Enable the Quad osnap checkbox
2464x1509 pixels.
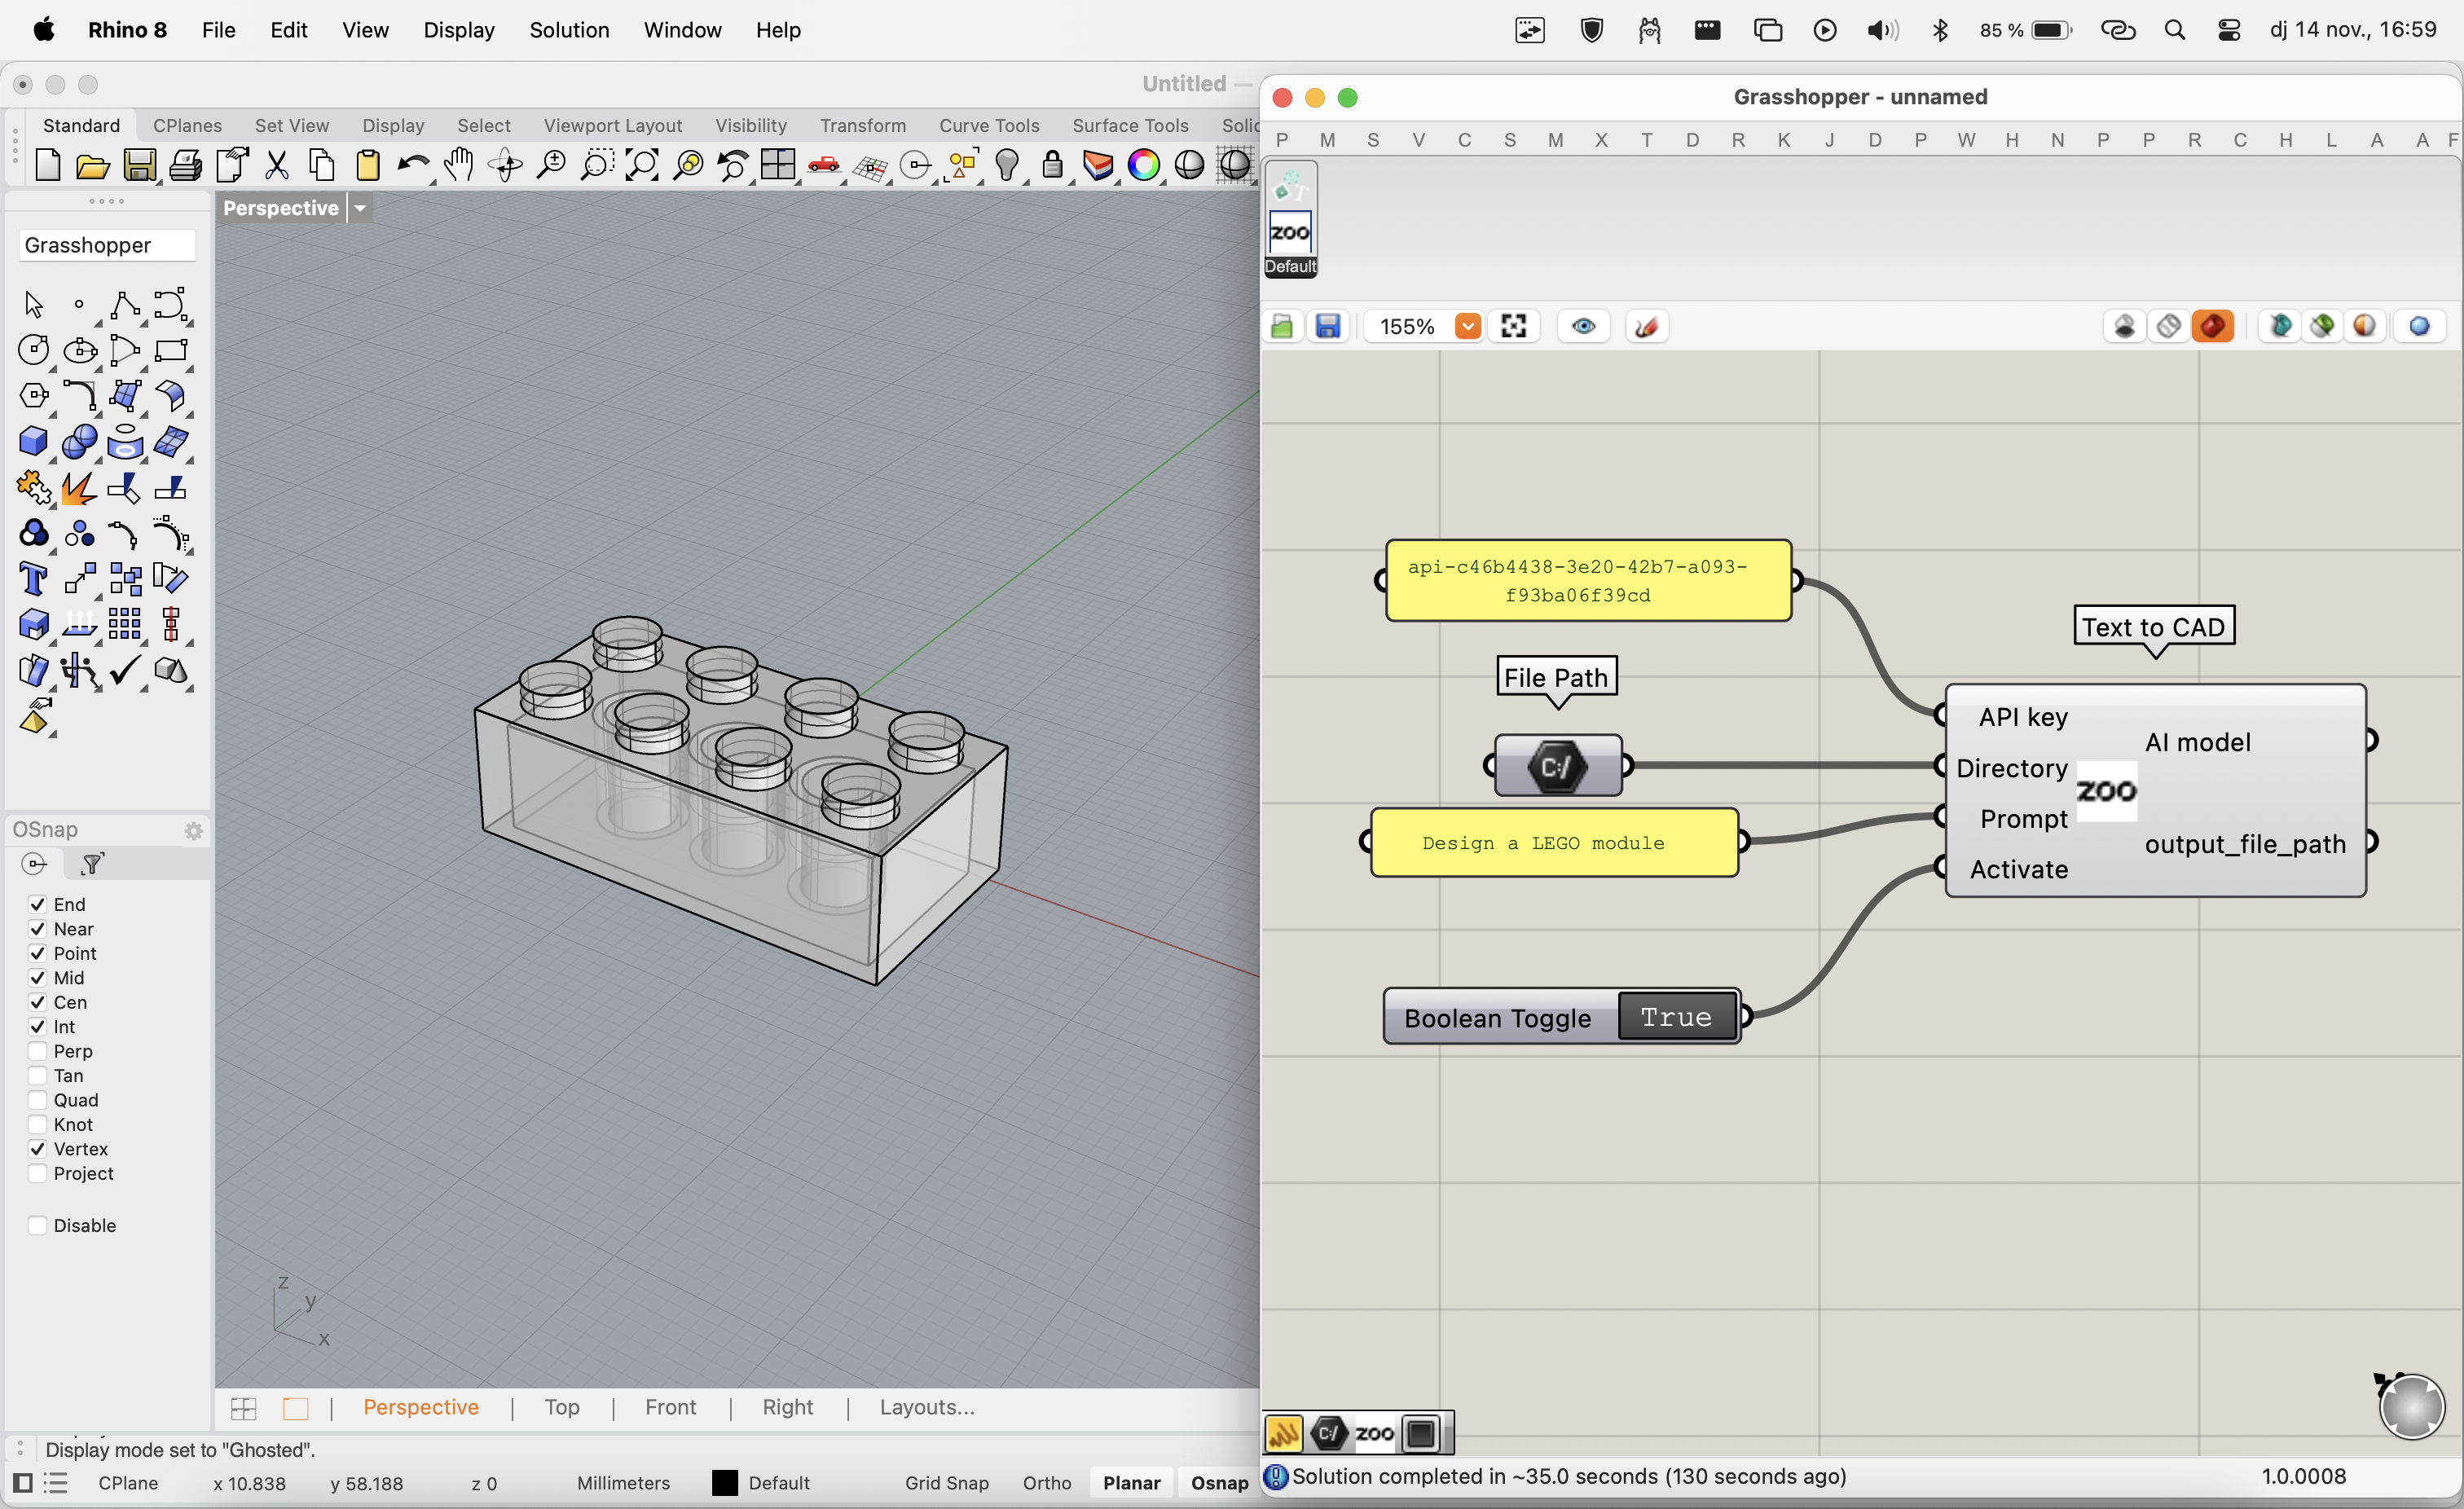click(37, 1100)
